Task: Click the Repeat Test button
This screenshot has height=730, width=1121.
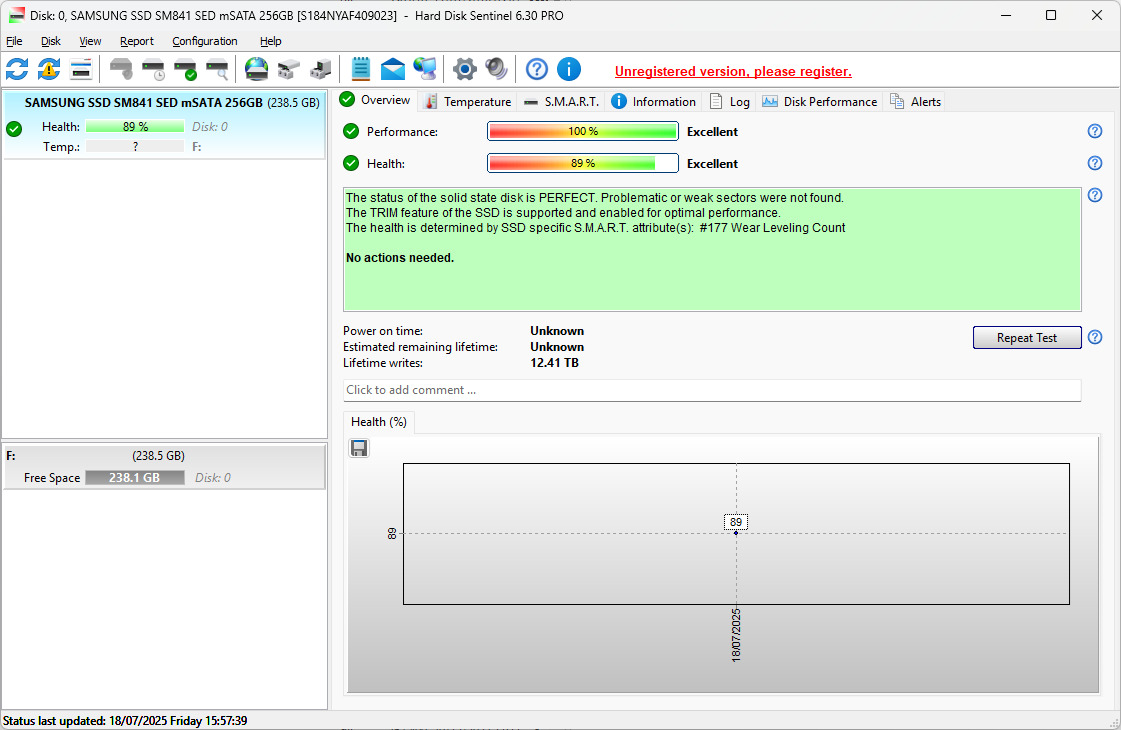Action: (x=1027, y=337)
